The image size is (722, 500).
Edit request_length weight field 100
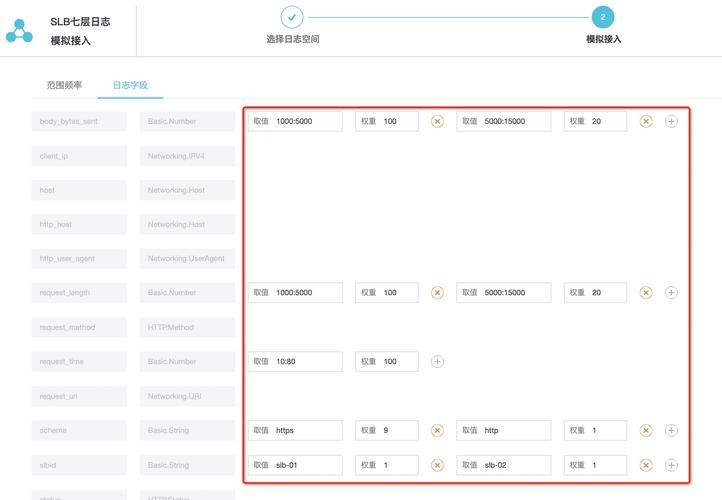[x=387, y=292]
